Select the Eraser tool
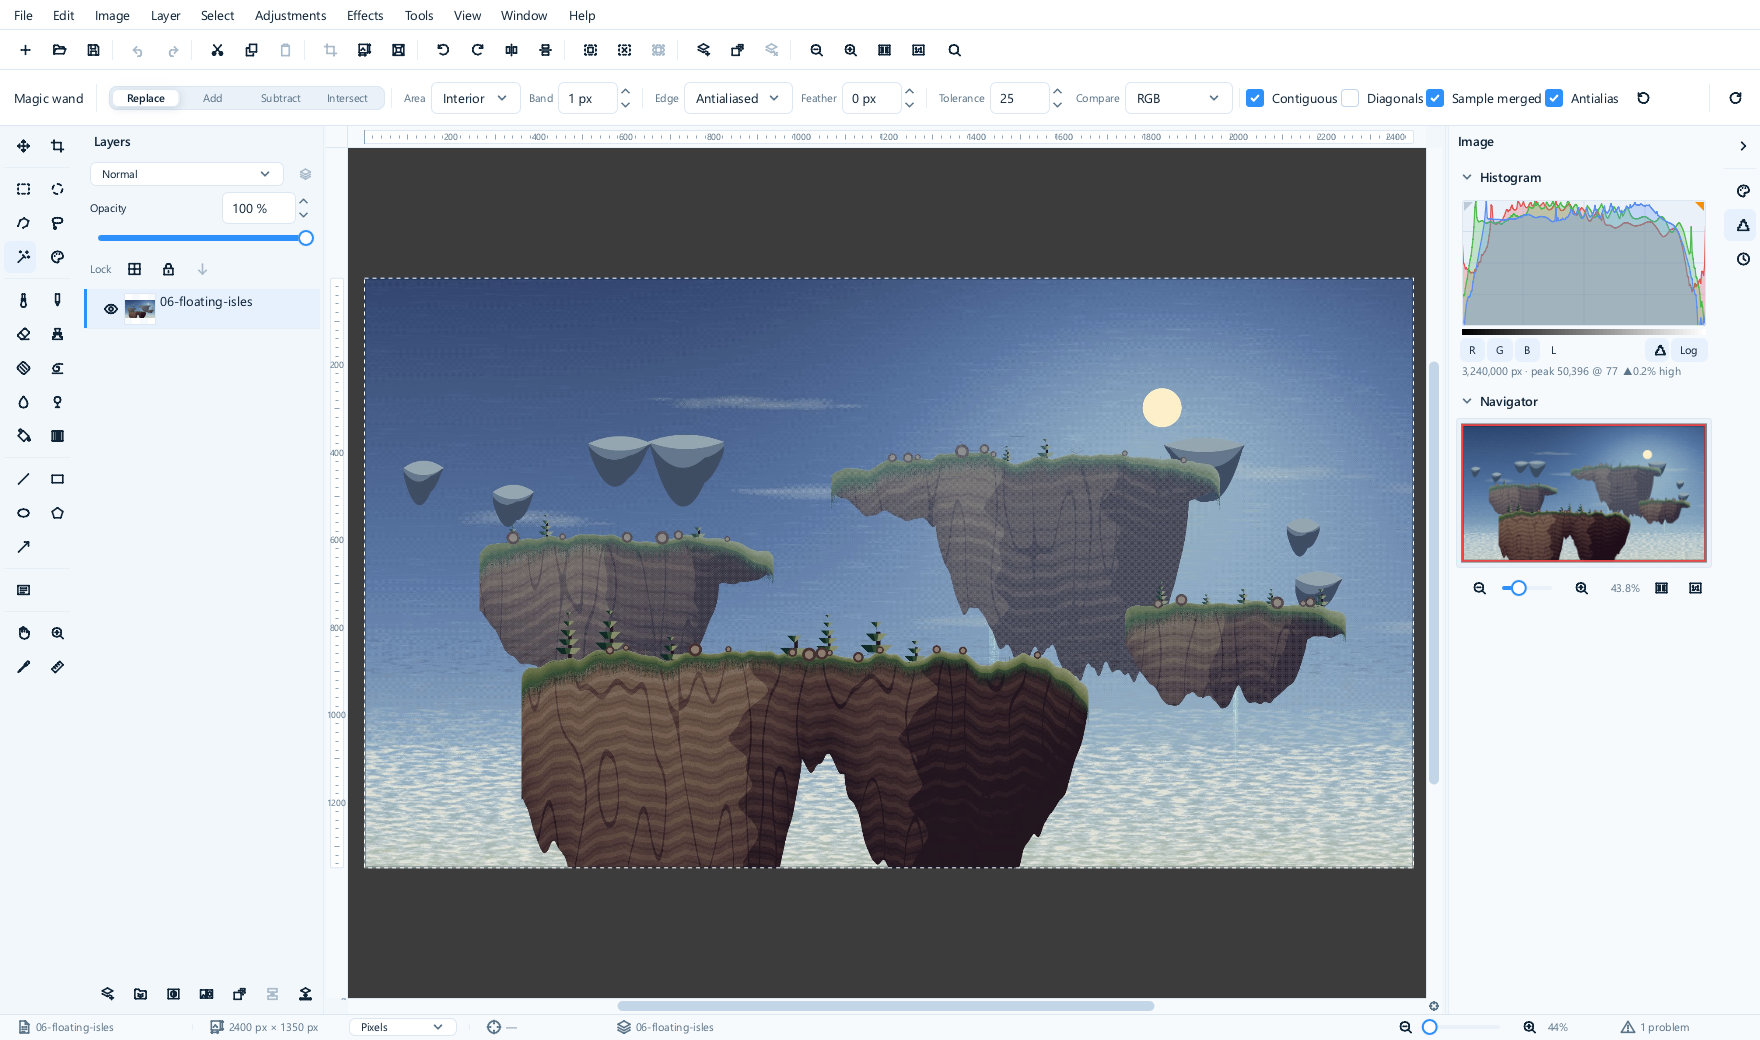 [23, 334]
